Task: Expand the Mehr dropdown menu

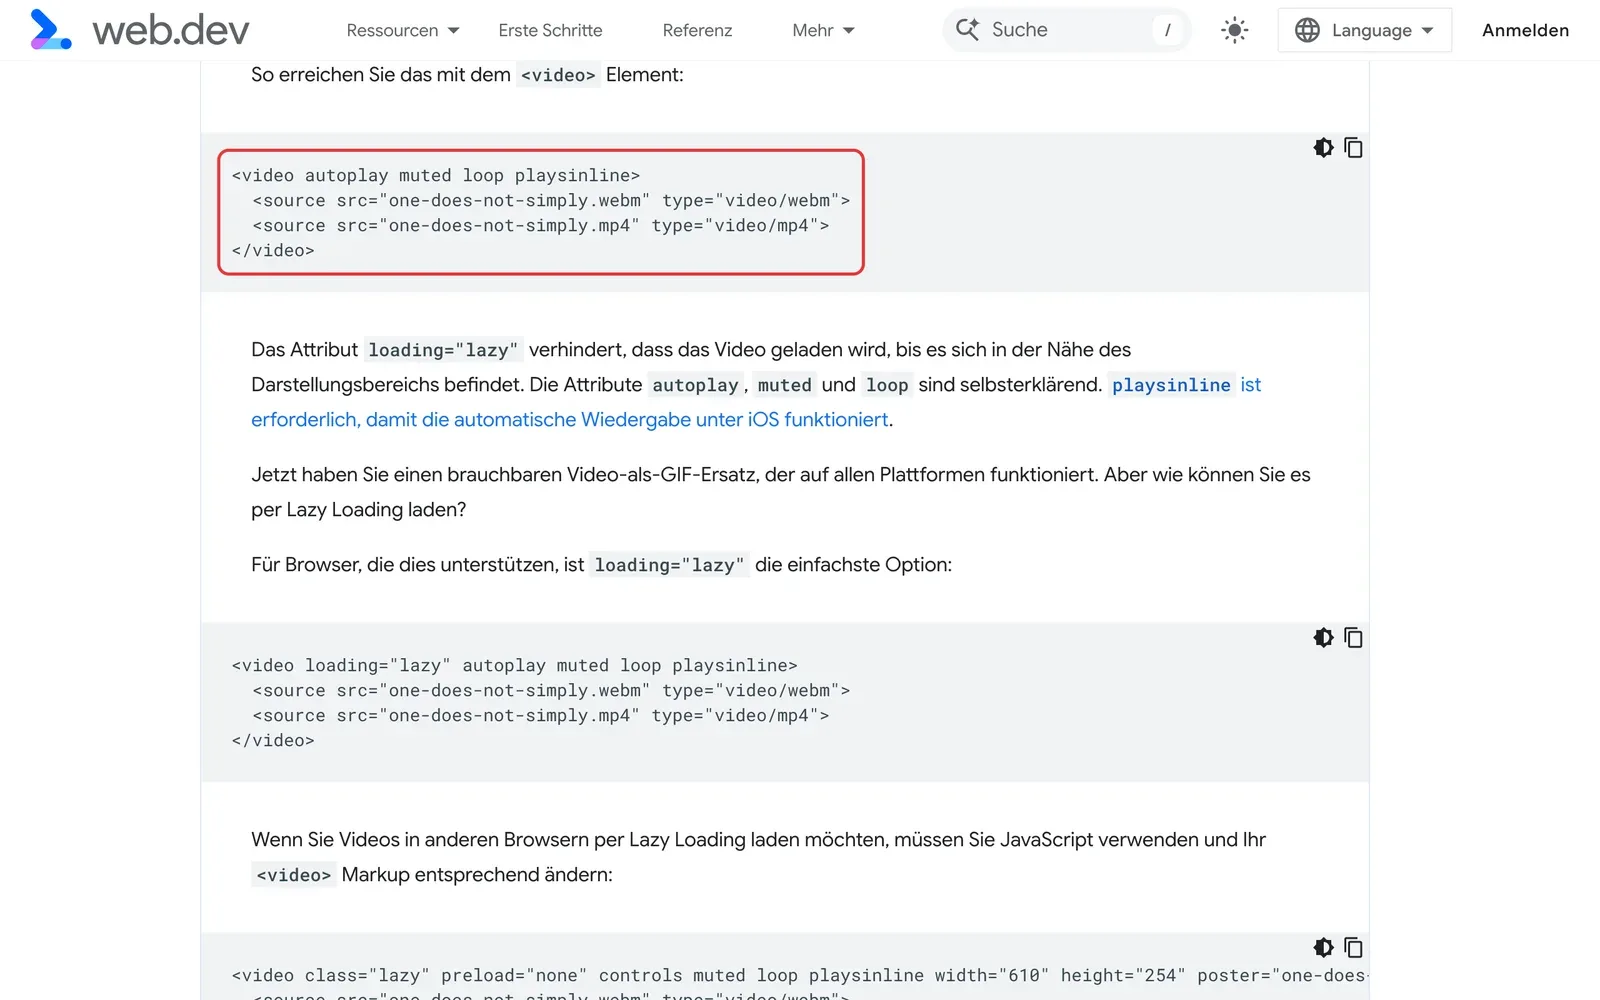Action: 823,31
